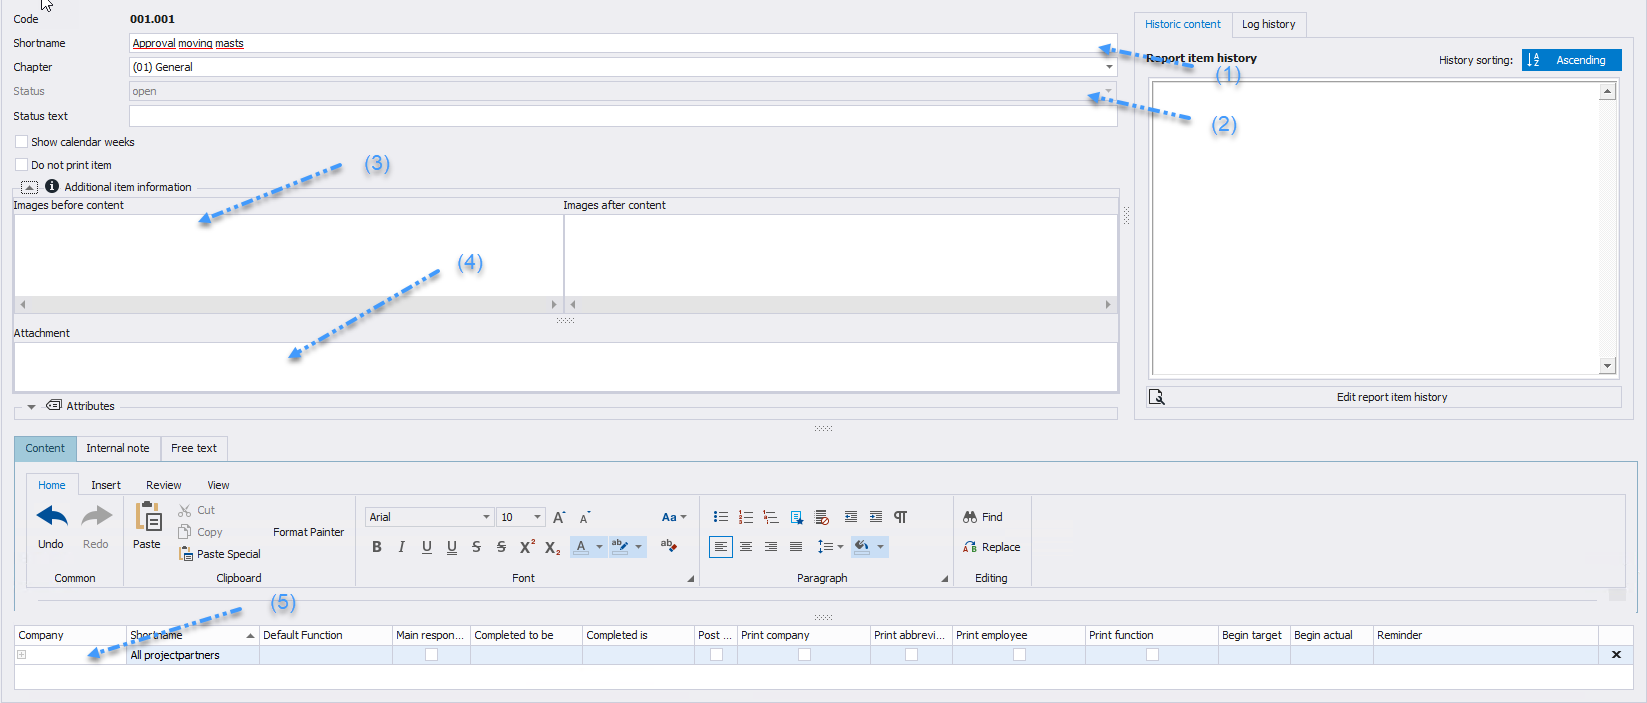Open the line spacing dropdown
Viewport: 1647px width, 703px height.
[x=830, y=547]
